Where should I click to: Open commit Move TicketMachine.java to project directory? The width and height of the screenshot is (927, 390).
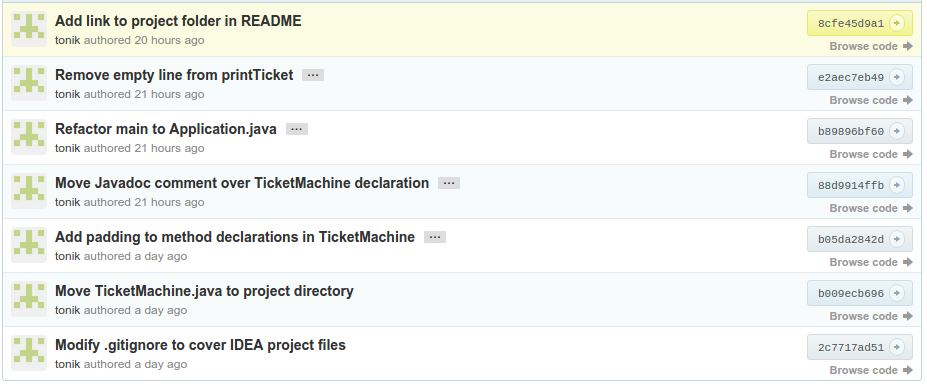click(204, 291)
